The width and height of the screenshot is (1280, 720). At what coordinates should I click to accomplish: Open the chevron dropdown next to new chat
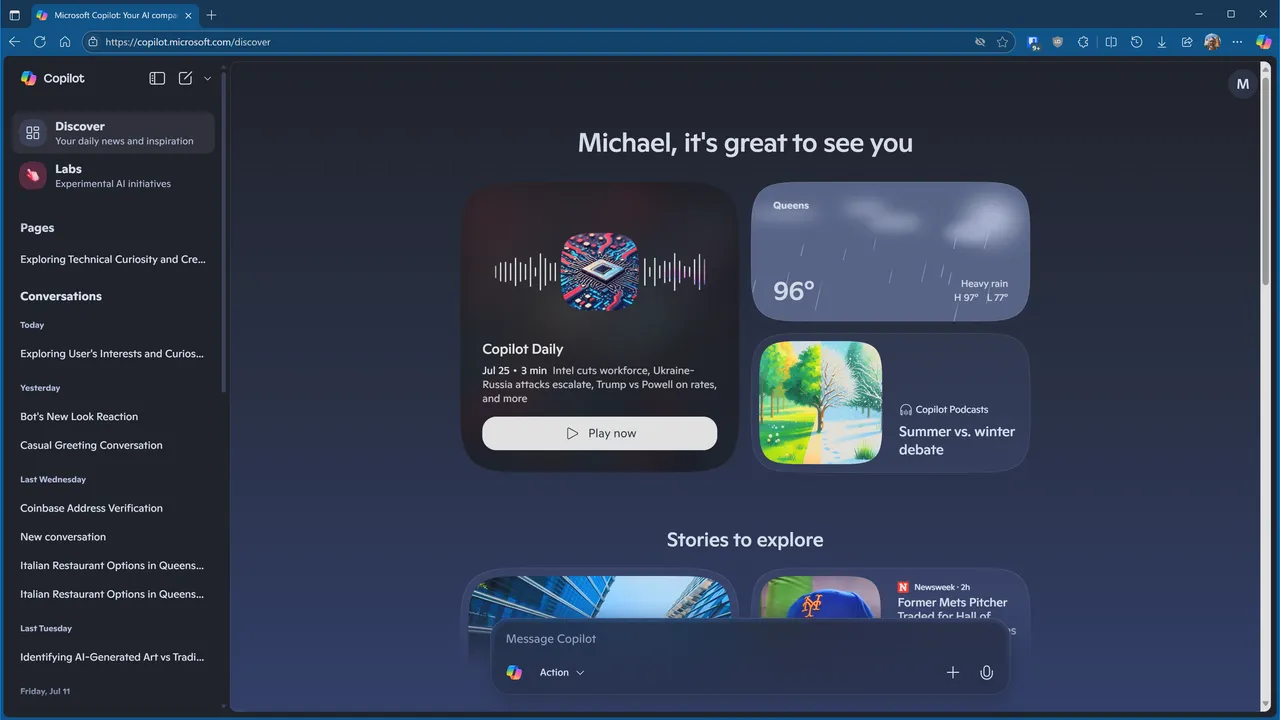[x=208, y=78]
